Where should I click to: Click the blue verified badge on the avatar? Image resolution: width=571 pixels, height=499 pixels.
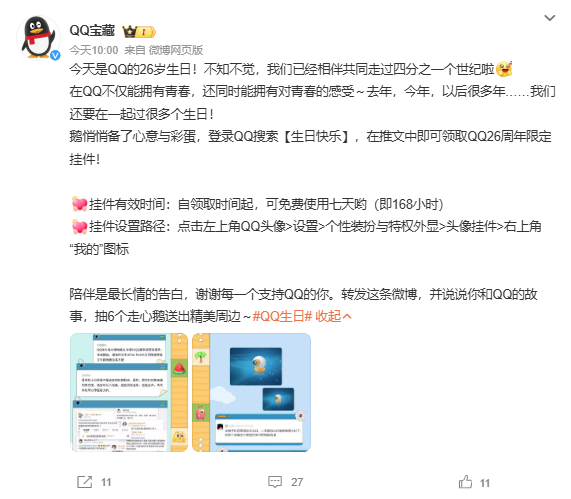[55, 55]
